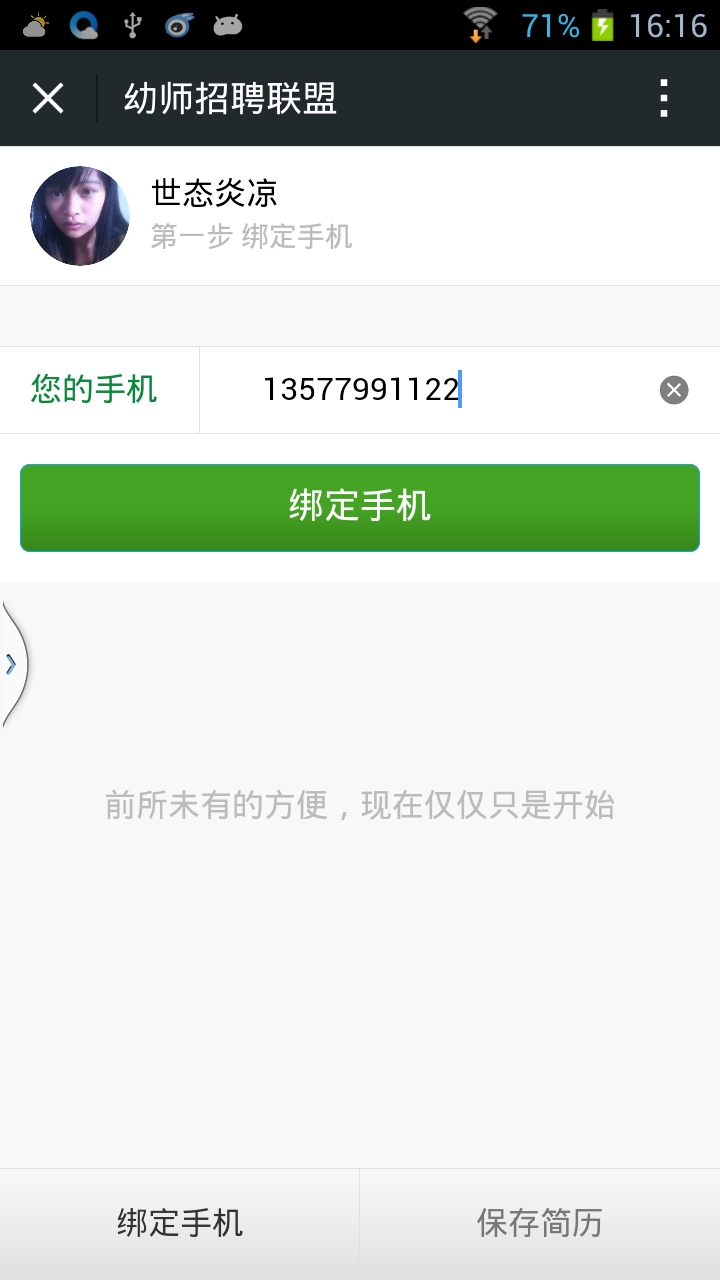Tap the USB connection status icon
This screenshot has height=1280, width=720.
coord(132,25)
